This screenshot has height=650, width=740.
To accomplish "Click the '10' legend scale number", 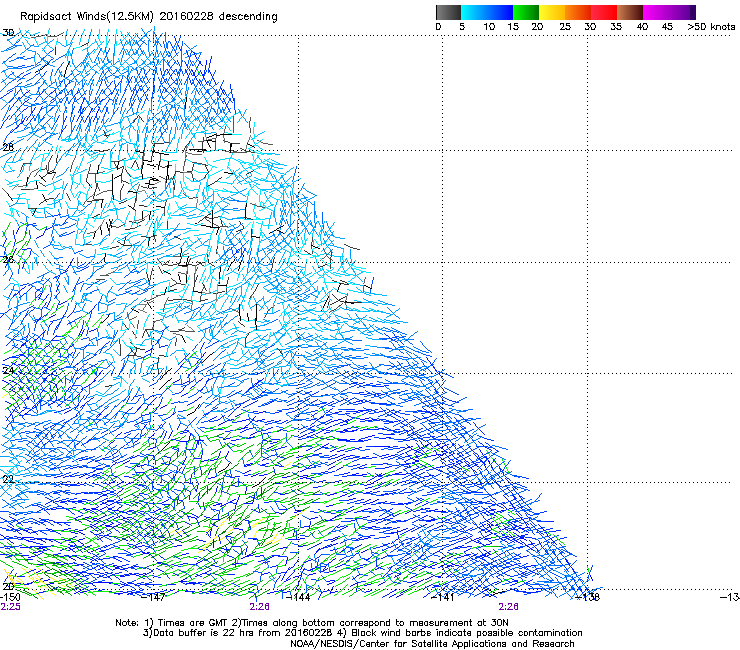I will tap(489, 27).
